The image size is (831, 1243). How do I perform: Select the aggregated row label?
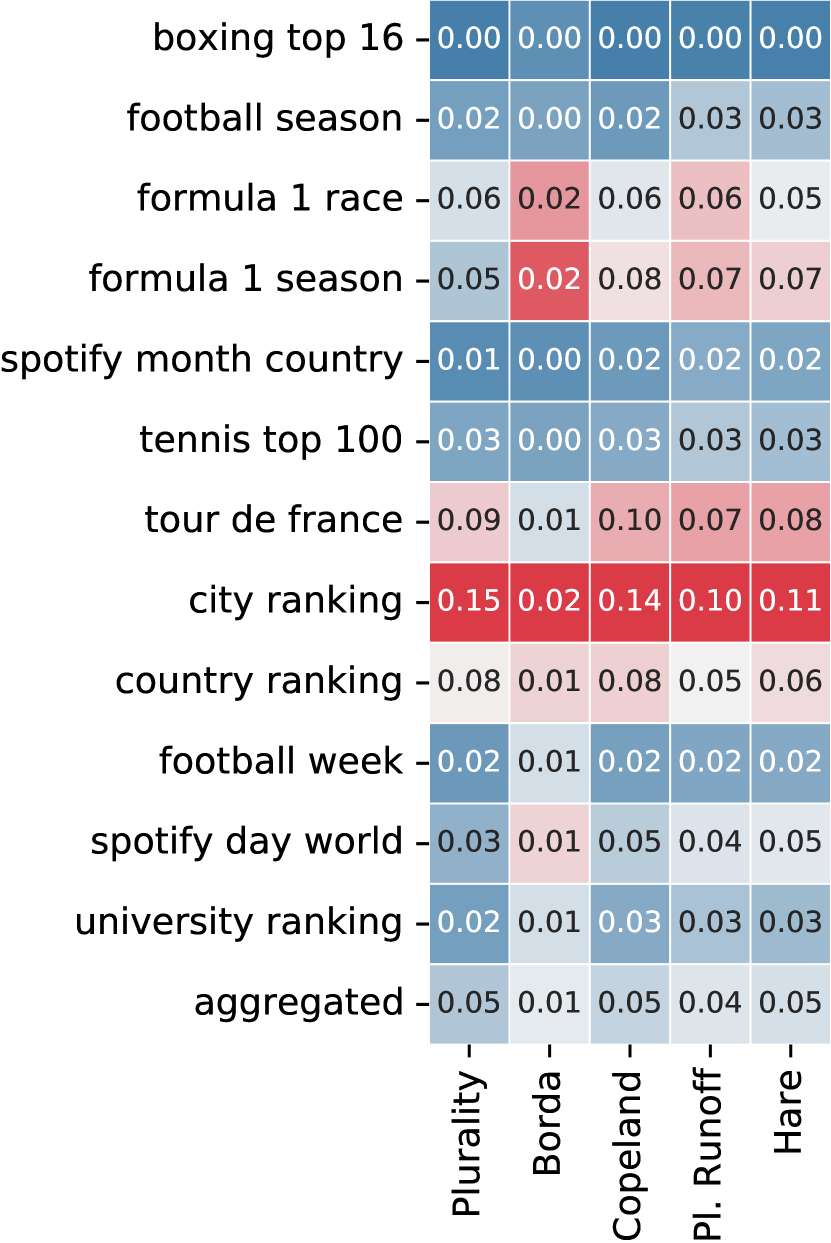coord(298,1002)
